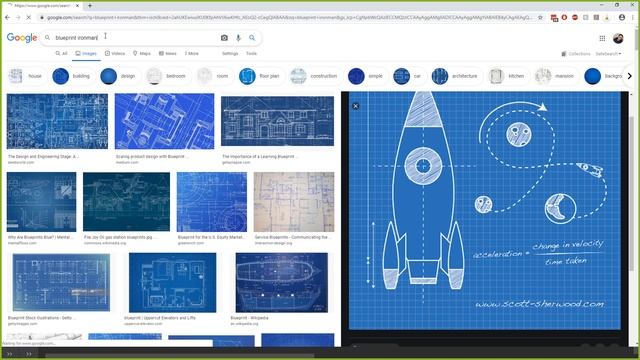This screenshot has height=360, width=640.
Task: Open the Uppercut Elevators floor plan thumbnail
Action: tap(172, 282)
